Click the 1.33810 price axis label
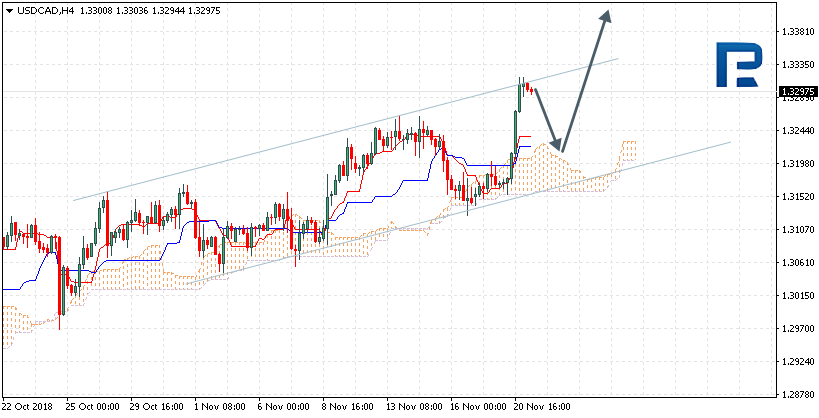 pyautogui.click(x=797, y=31)
